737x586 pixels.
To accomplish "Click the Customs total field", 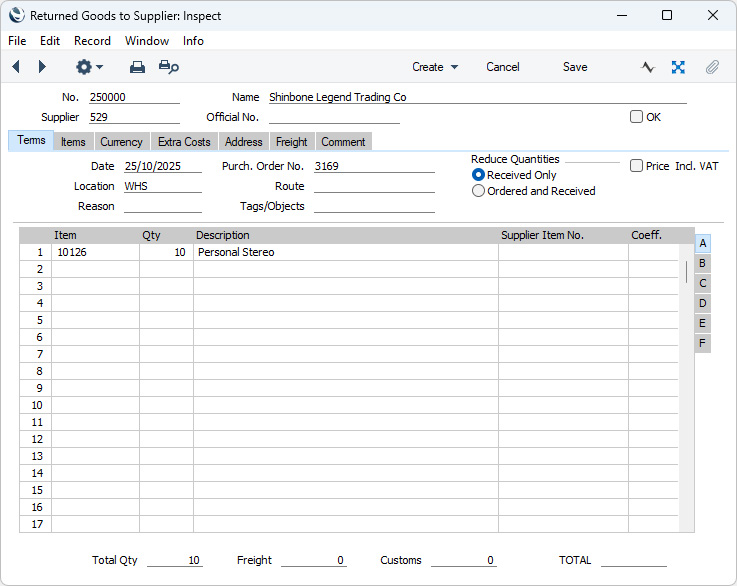I will click(x=463, y=560).
